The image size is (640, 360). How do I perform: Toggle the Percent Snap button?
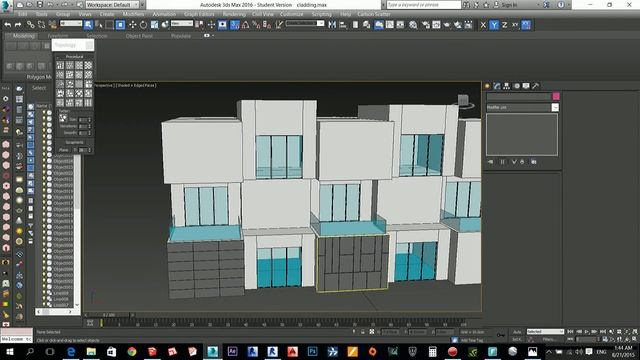click(256, 25)
